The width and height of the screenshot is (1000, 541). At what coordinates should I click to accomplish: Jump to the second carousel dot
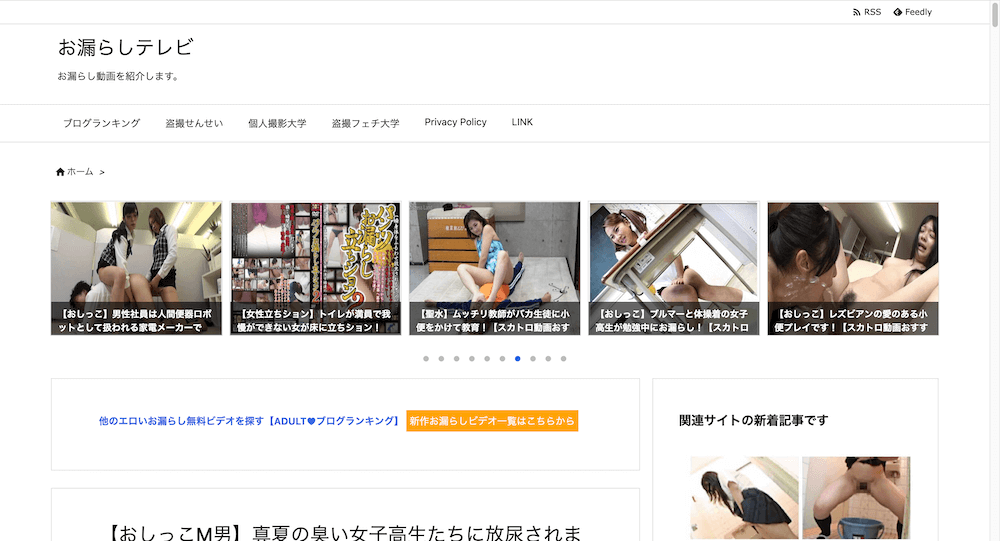point(441,358)
